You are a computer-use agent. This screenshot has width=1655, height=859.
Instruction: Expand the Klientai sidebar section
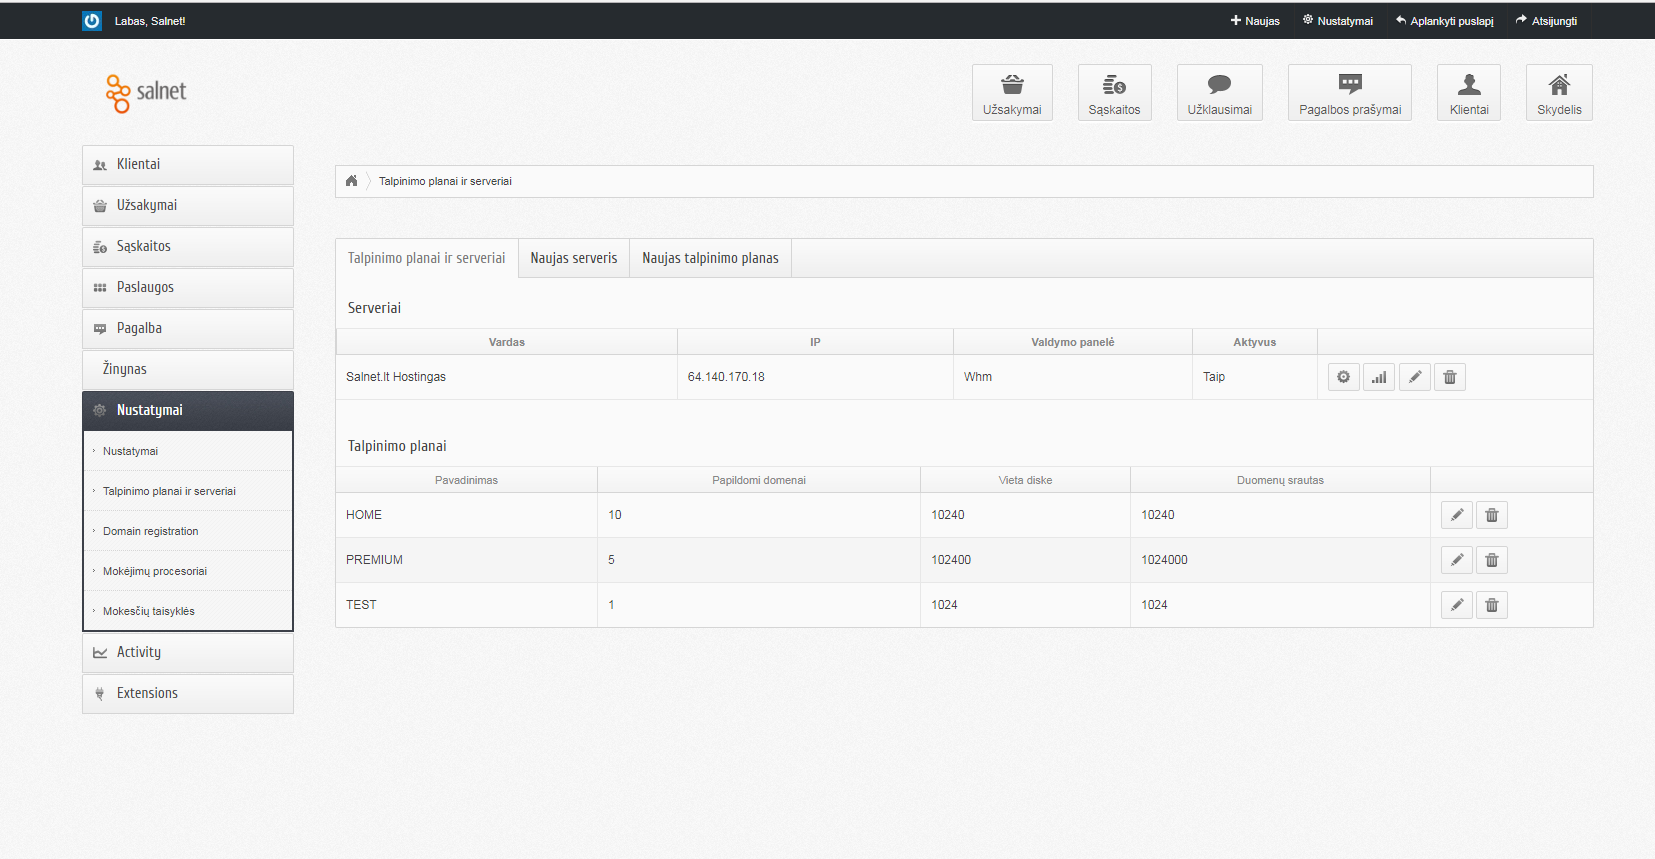[188, 165]
